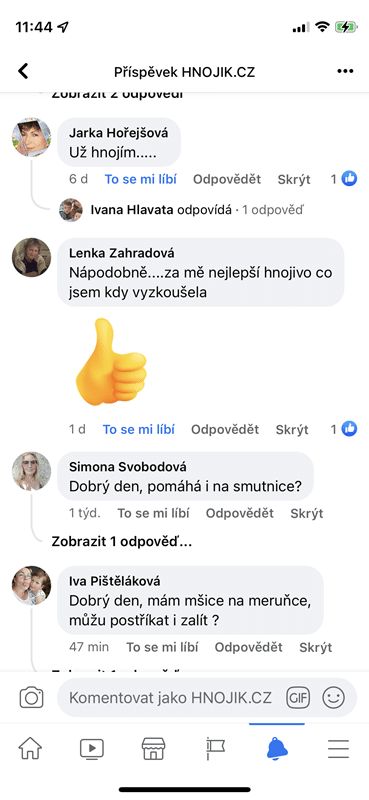The height and width of the screenshot is (800, 369).
Task: Hide Lenka Zahradová's comment with Skrýt
Action: [292, 430]
